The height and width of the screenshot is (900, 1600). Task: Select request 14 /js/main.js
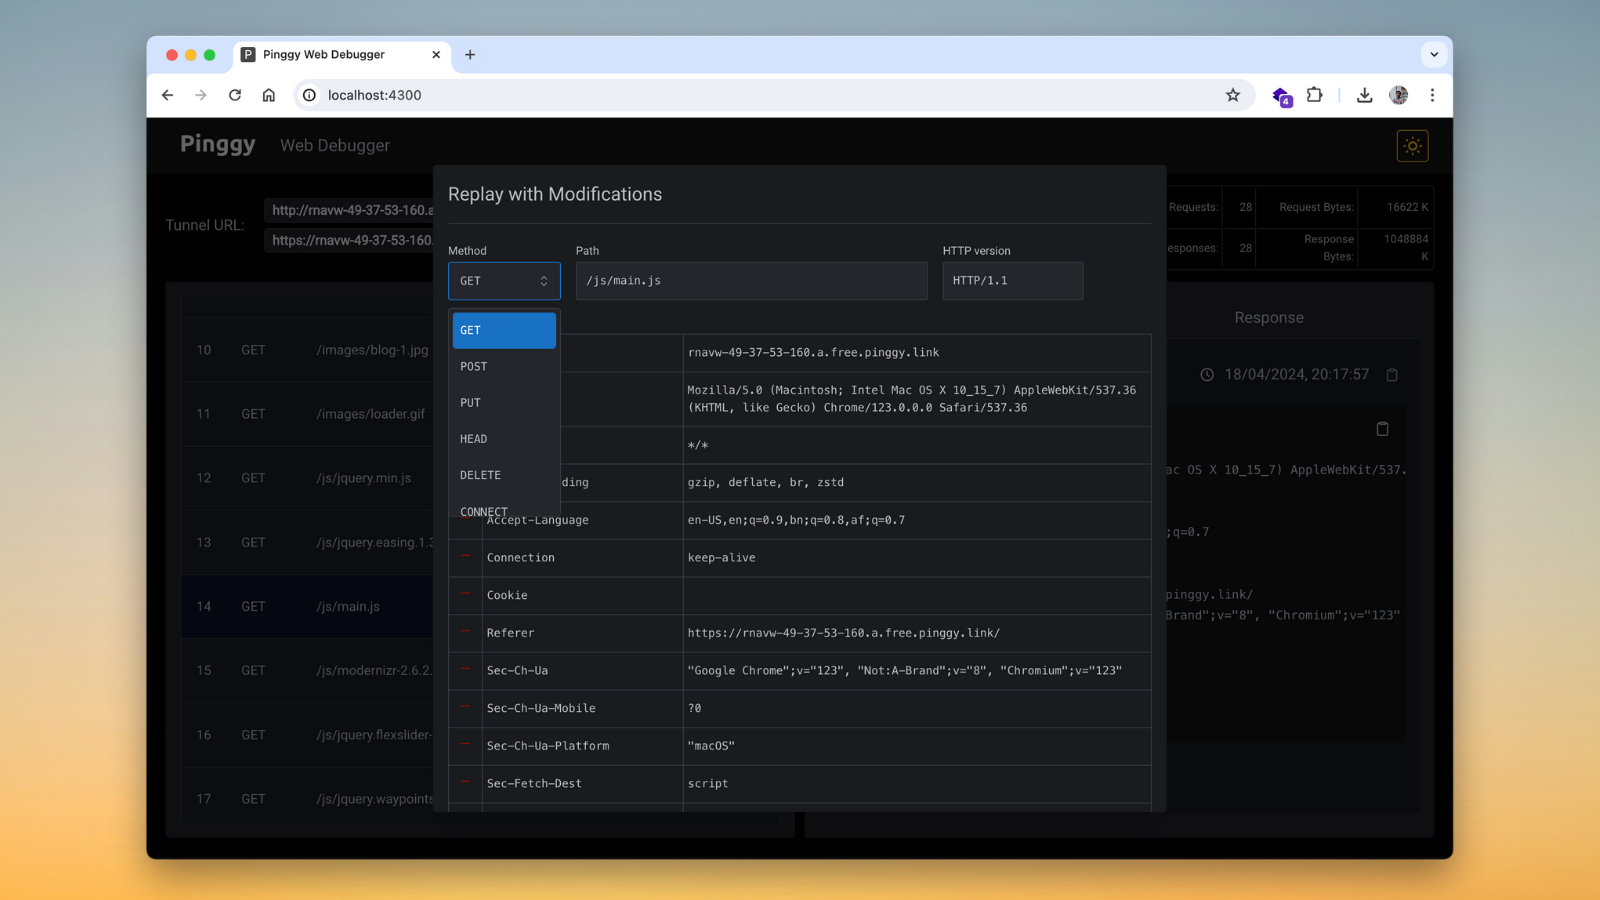(307, 606)
